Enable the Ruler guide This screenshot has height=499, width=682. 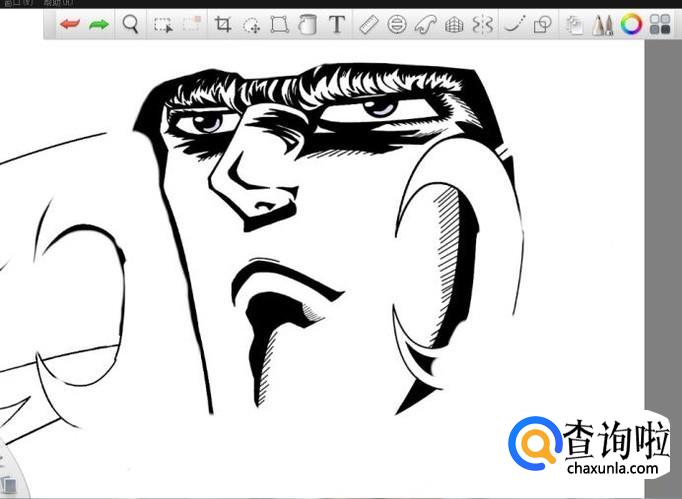coord(368,24)
